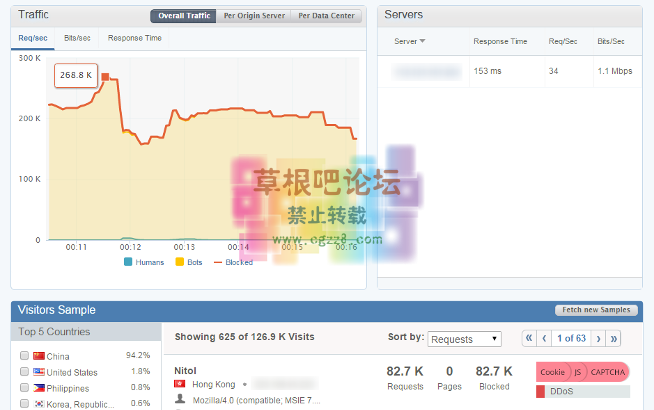This screenshot has width=654, height=410.
Task: Click the 1 of 63 page indicator
Action: pyautogui.click(x=571, y=338)
